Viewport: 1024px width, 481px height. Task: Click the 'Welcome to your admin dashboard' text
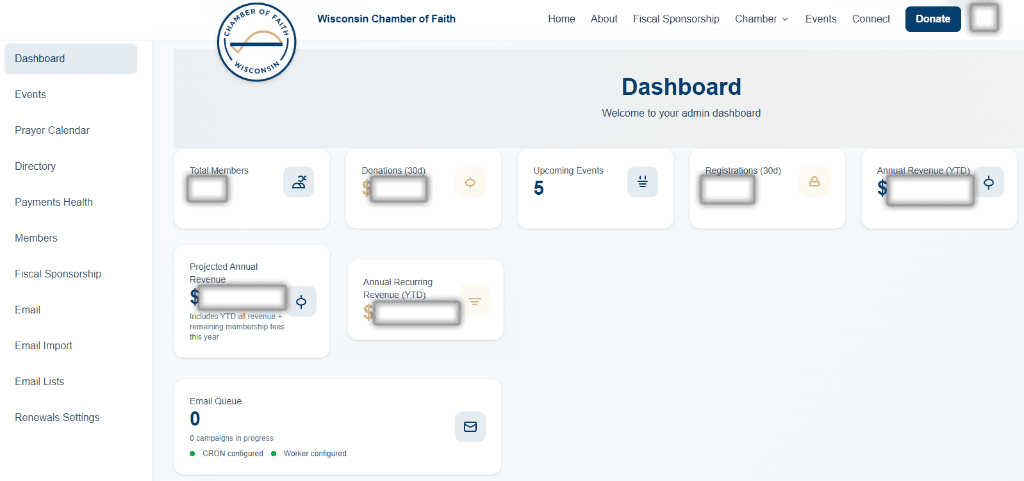(x=681, y=113)
